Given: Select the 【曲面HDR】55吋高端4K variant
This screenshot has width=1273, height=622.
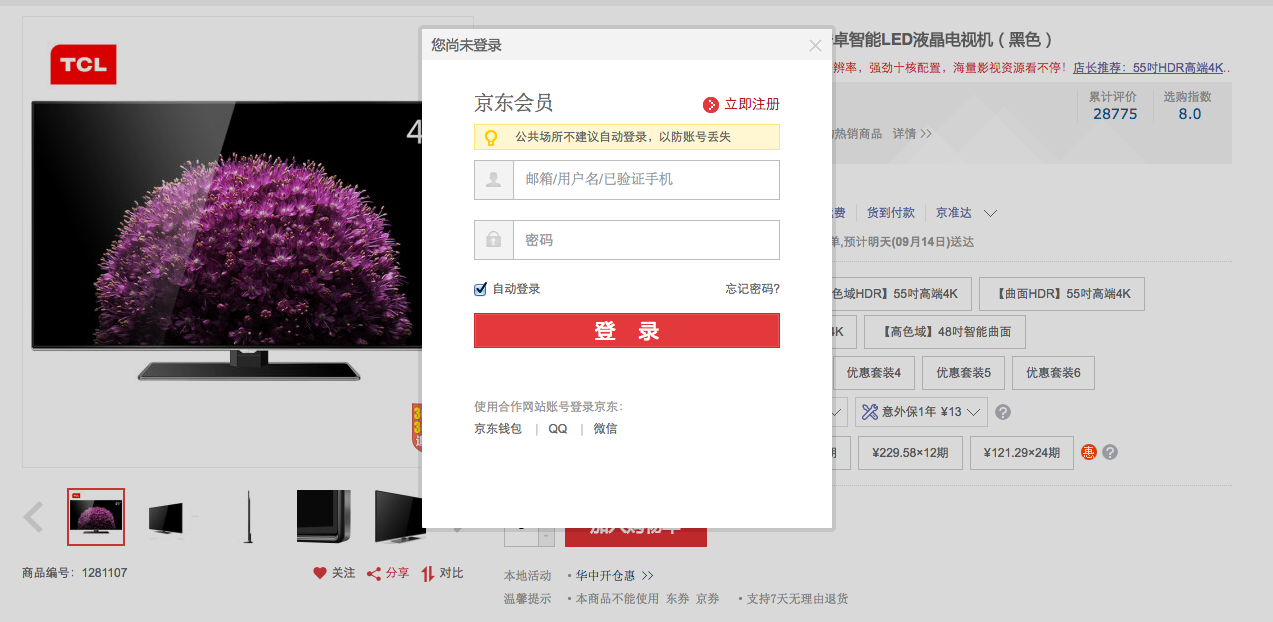Looking at the screenshot, I should click(x=1061, y=293).
